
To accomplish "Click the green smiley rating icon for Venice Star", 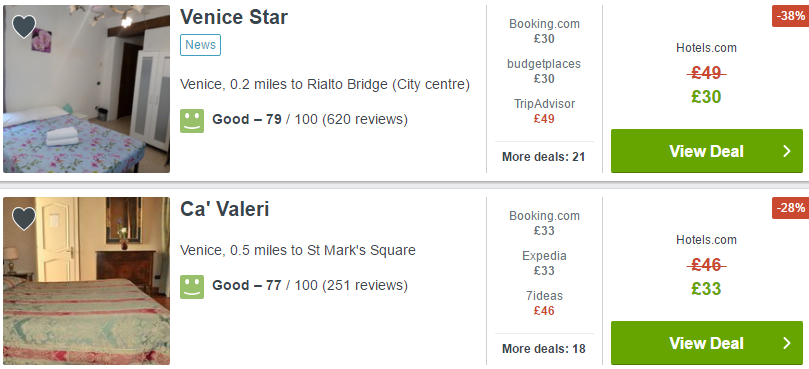I will pos(192,121).
